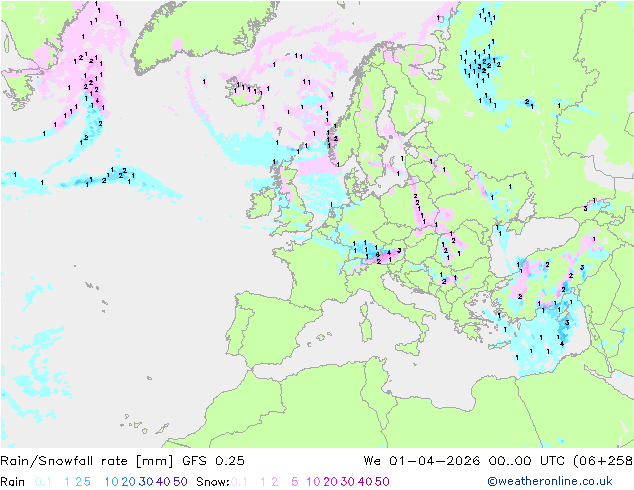The image size is (634, 490).
Task: Click the weatheronline.co.uk copyright link
Action: click(549, 481)
